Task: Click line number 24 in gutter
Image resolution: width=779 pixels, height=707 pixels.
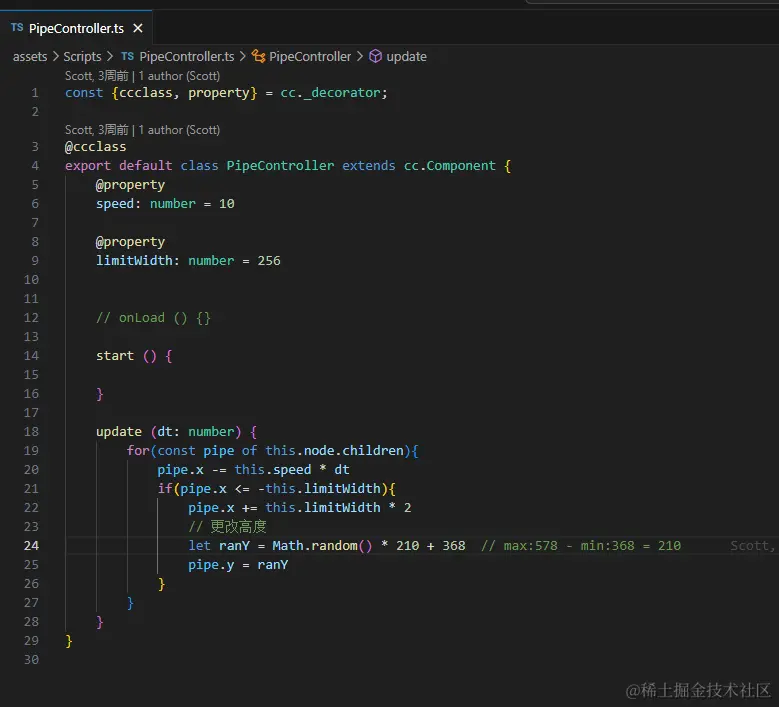Action: (x=31, y=546)
